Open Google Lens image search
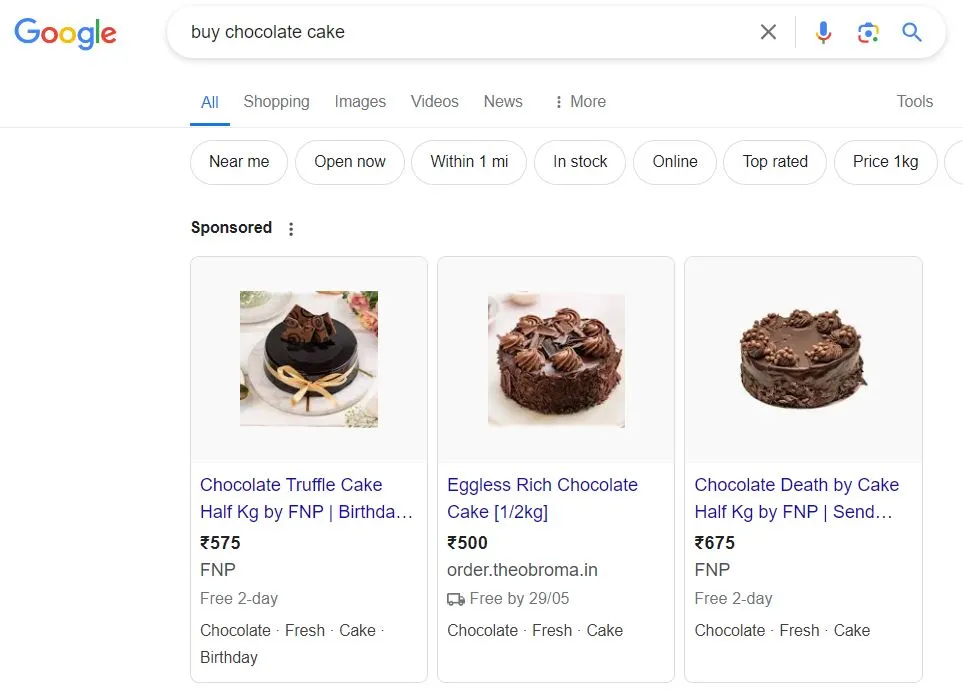Screen dimensions: 963x695 pyautogui.click(x=868, y=33)
